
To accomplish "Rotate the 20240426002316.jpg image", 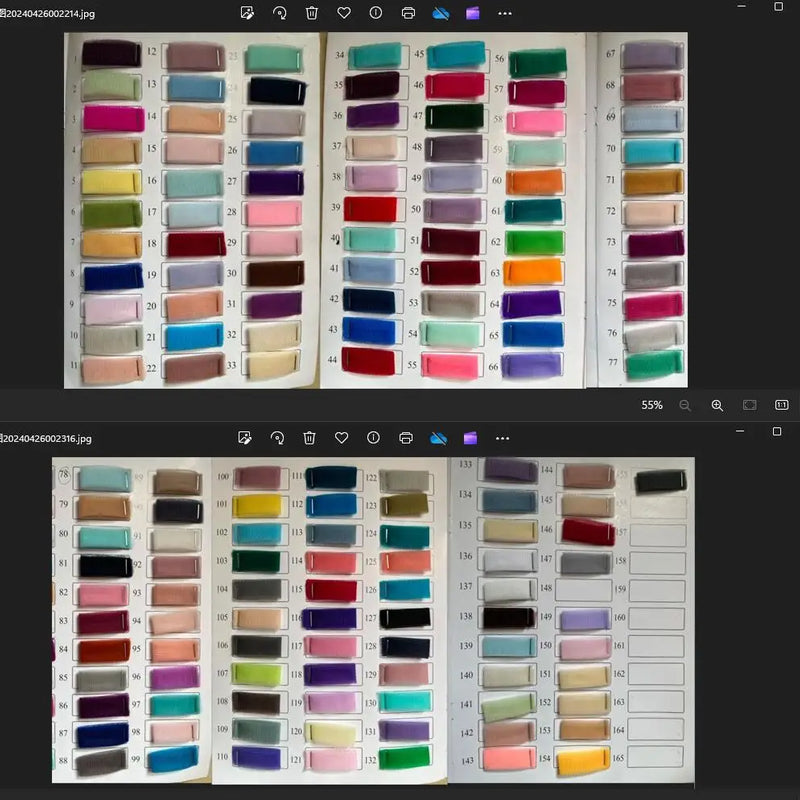I will point(277,438).
